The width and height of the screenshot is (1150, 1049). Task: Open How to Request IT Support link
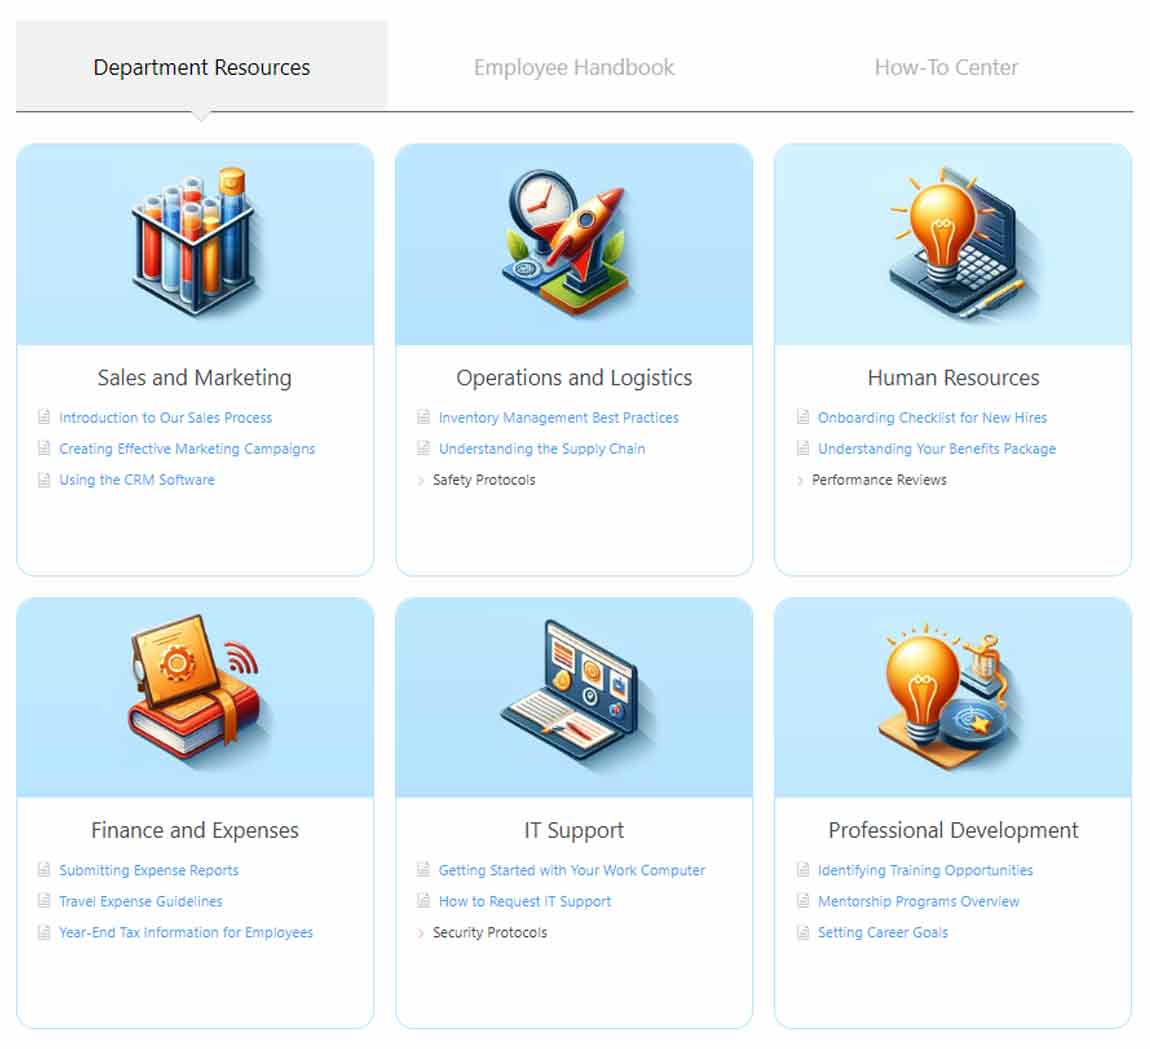coord(524,902)
